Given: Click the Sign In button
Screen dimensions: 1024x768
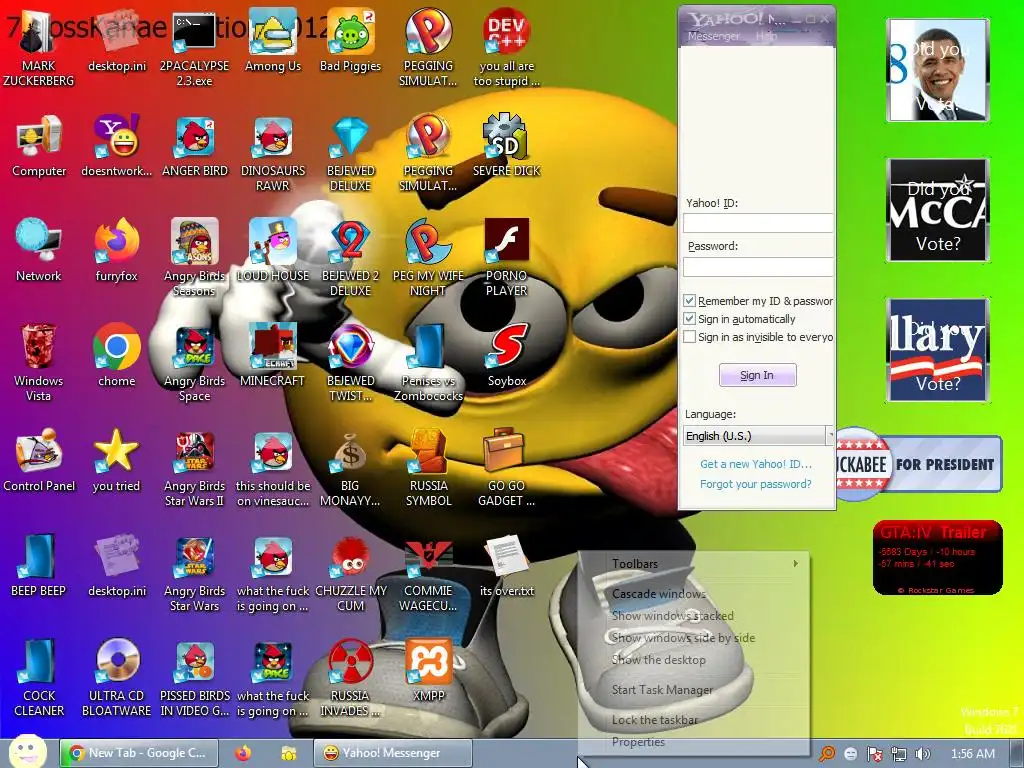Looking at the screenshot, I should point(758,375).
